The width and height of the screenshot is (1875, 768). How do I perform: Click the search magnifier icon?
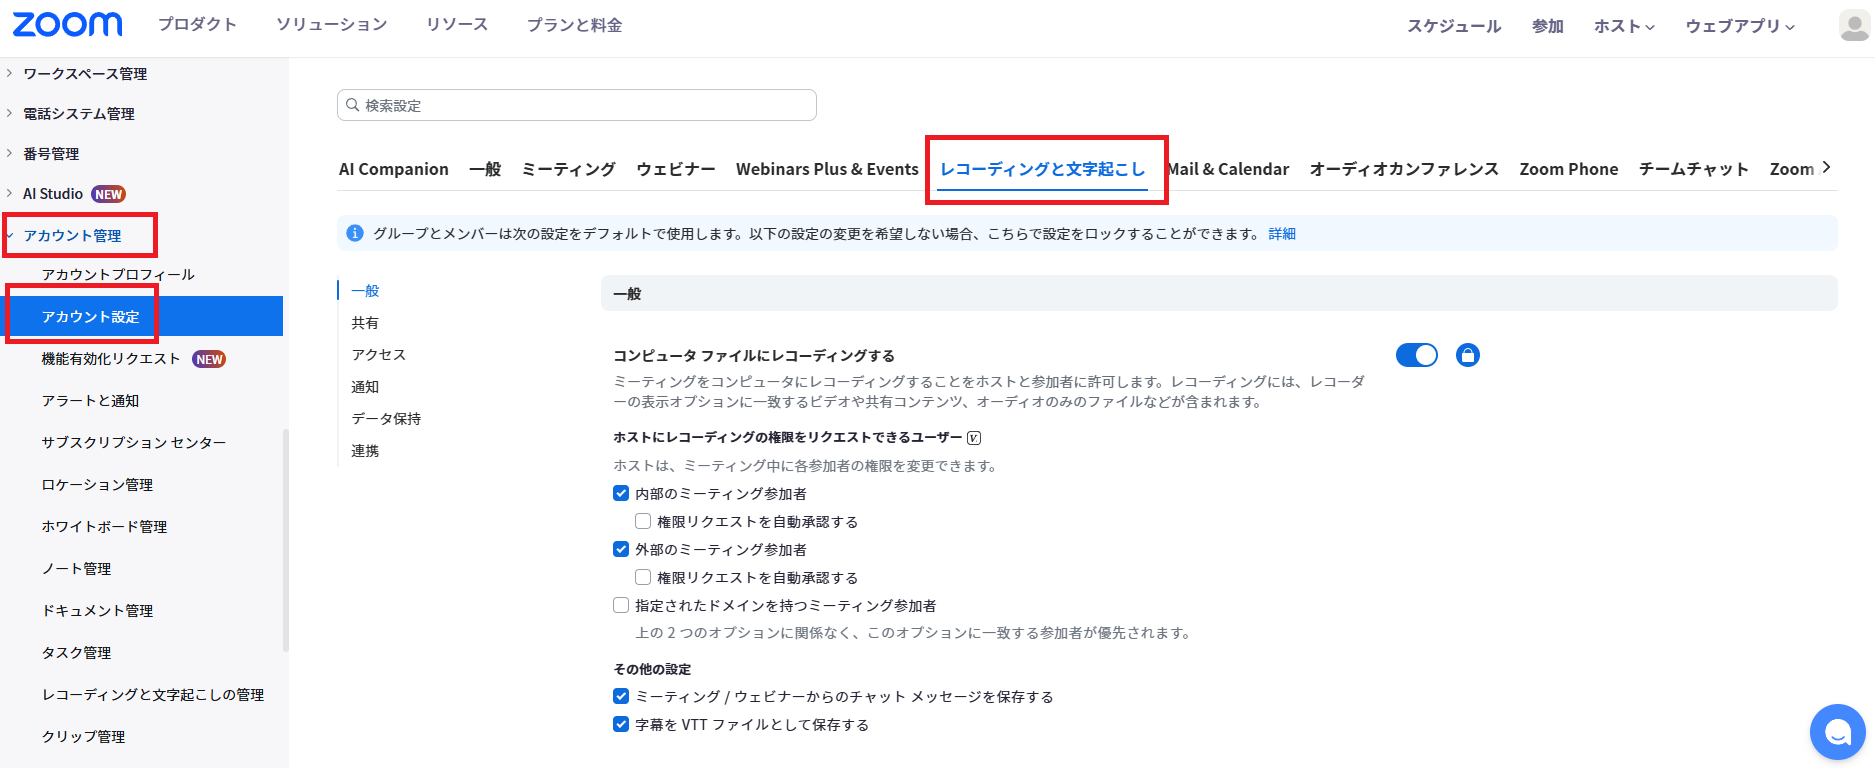point(352,105)
